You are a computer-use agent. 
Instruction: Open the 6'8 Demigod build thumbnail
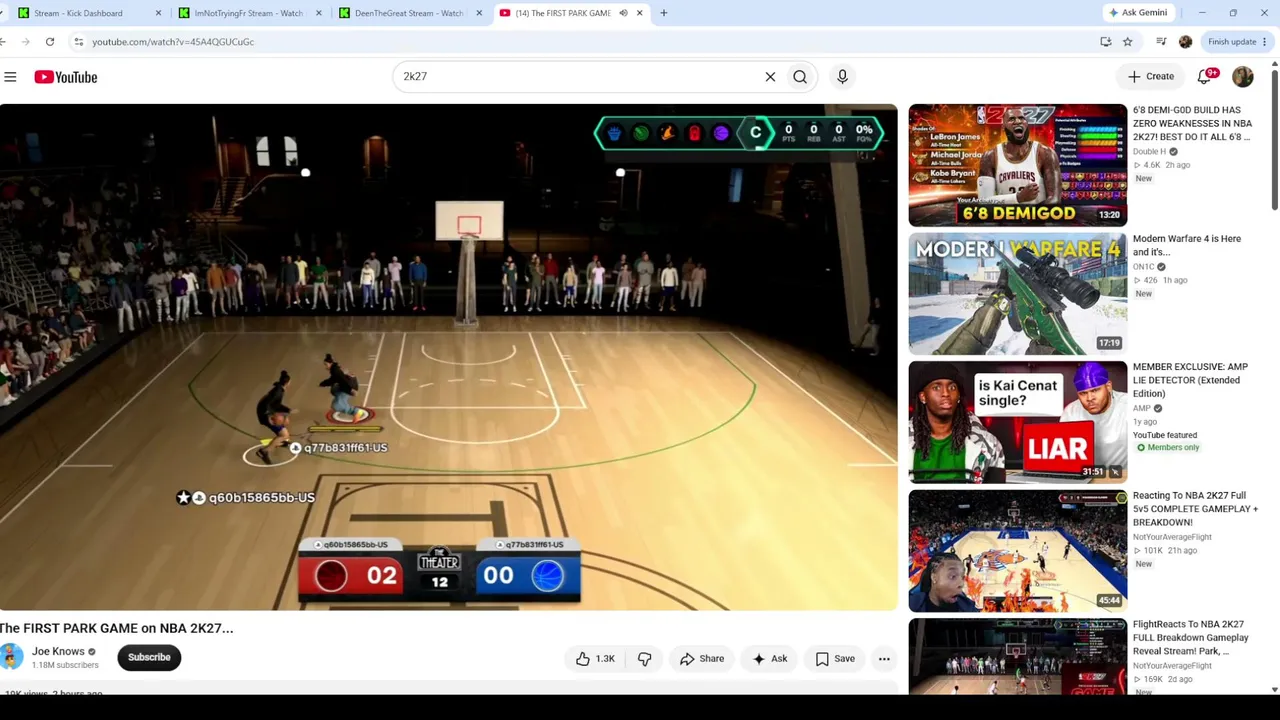click(1017, 165)
